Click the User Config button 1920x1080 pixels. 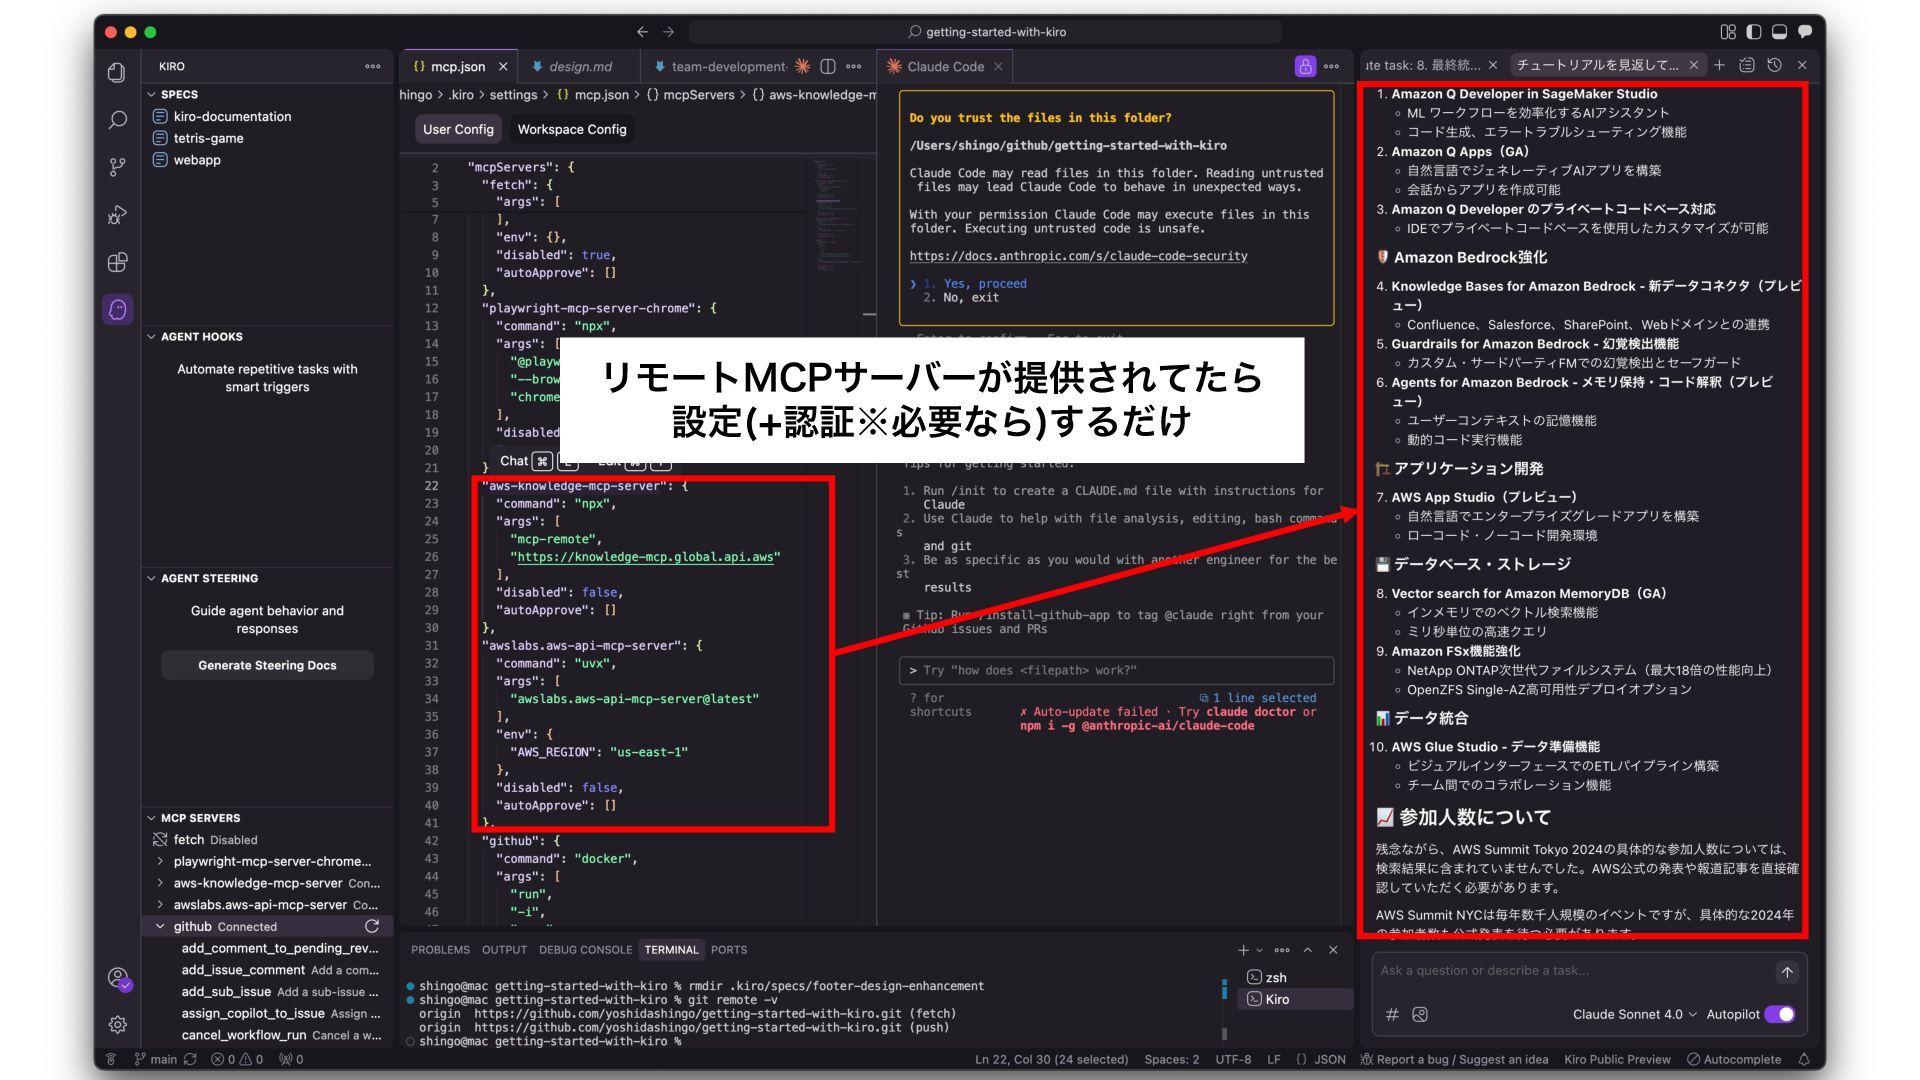[x=458, y=129]
